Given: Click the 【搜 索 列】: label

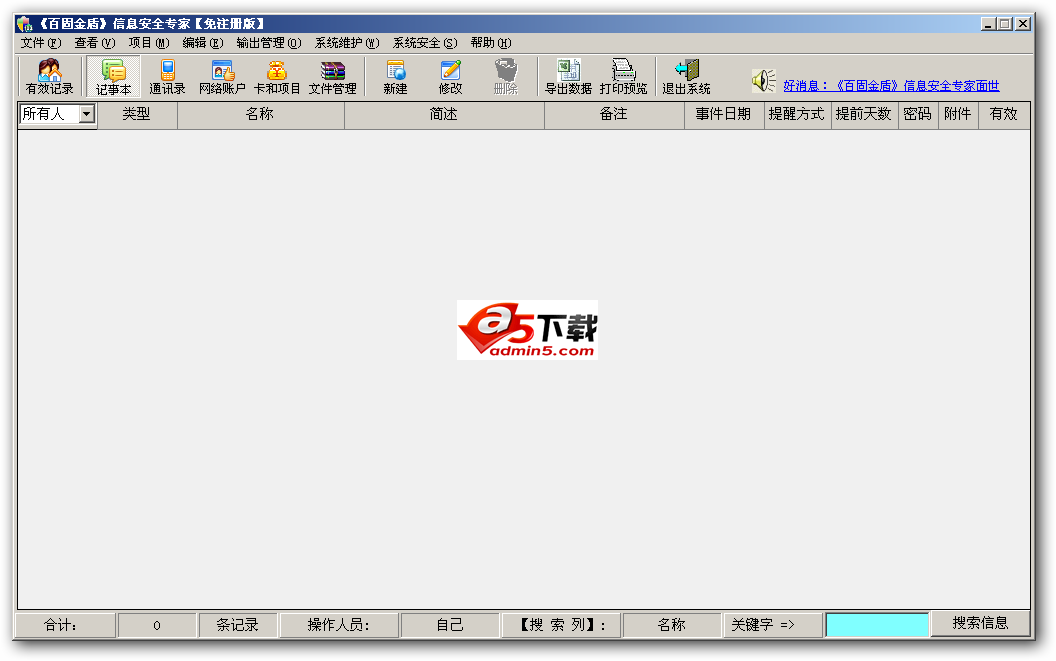Looking at the screenshot, I should [561, 625].
